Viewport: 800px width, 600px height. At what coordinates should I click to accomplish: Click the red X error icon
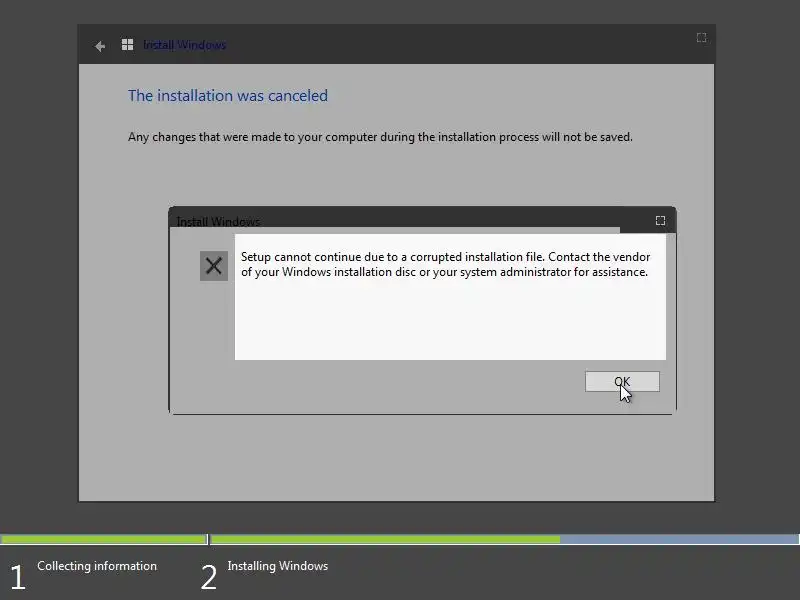click(x=214, y=266)
